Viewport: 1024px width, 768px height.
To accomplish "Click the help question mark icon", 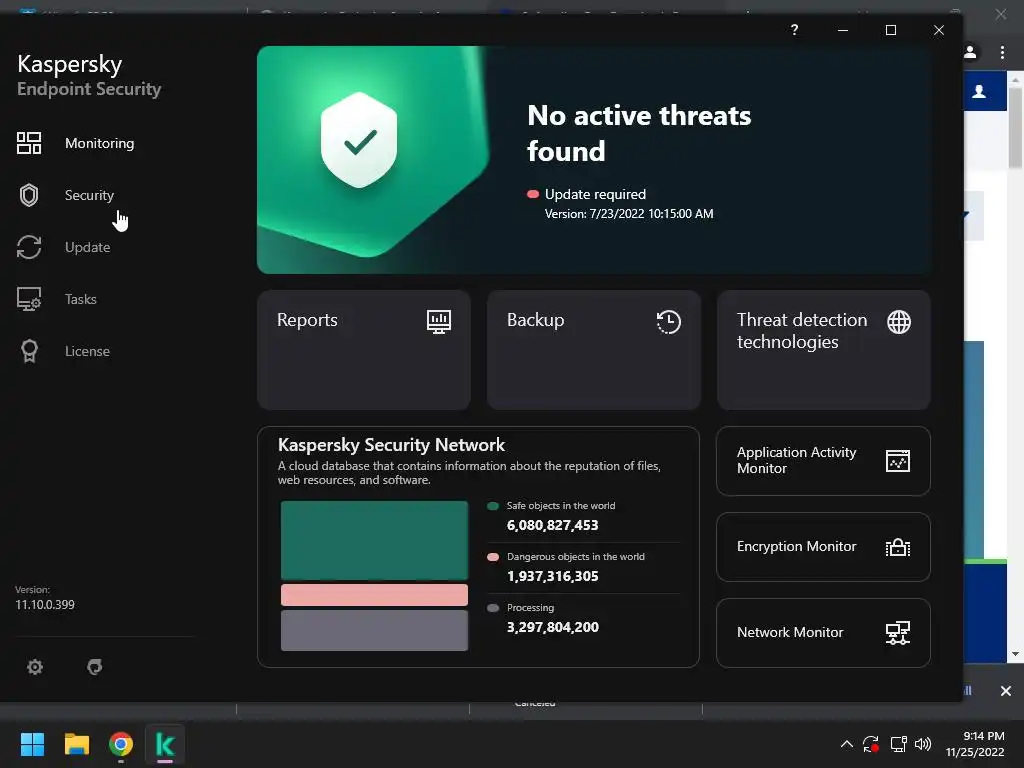I will (x=794, y=30).
